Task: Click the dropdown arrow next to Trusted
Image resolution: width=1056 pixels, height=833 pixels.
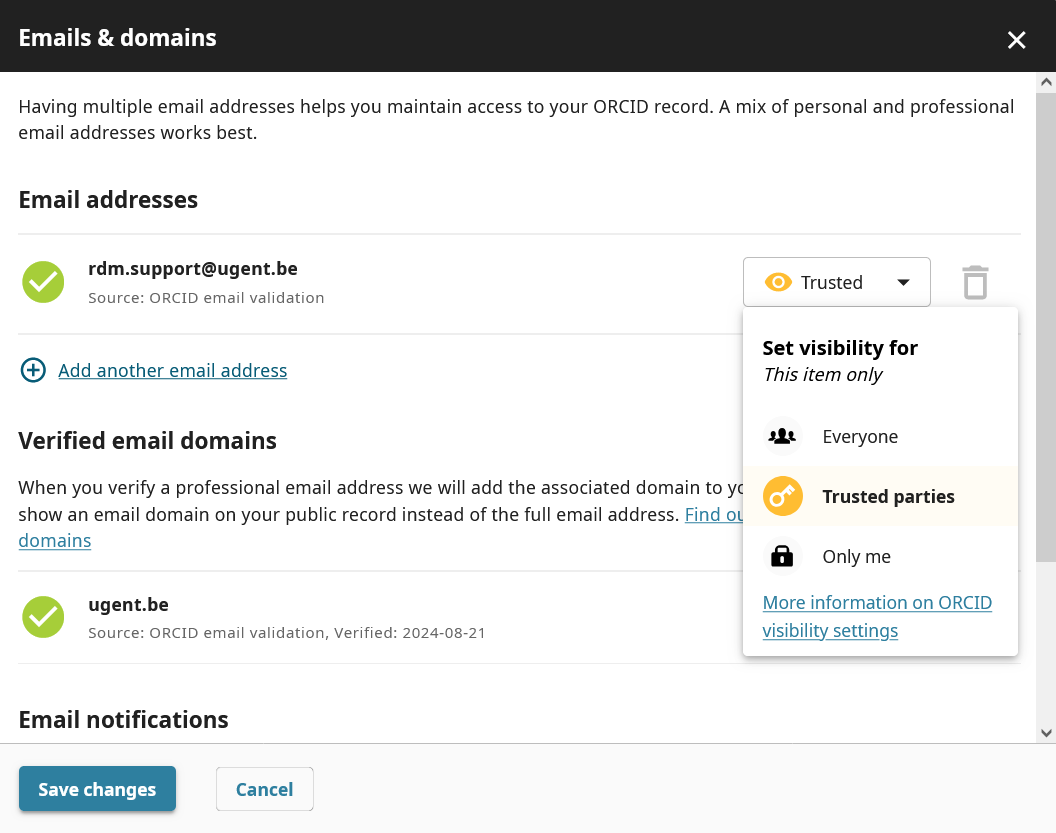Action: pyautogui.click(x=903, y=282)
